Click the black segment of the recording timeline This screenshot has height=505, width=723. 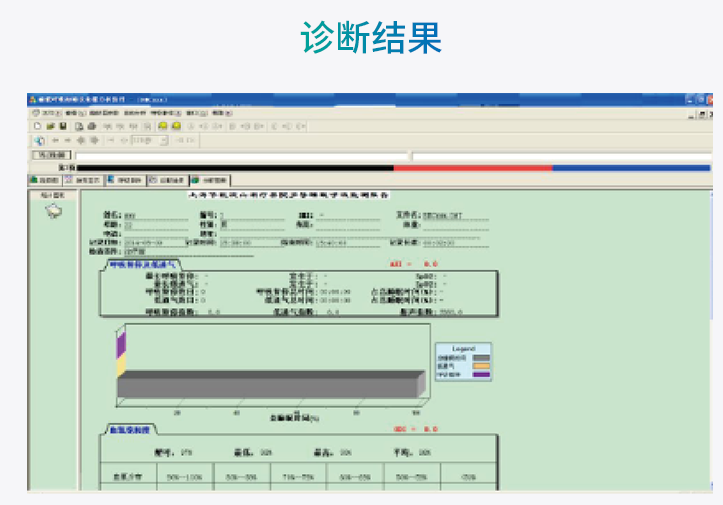tap(235, 168)
